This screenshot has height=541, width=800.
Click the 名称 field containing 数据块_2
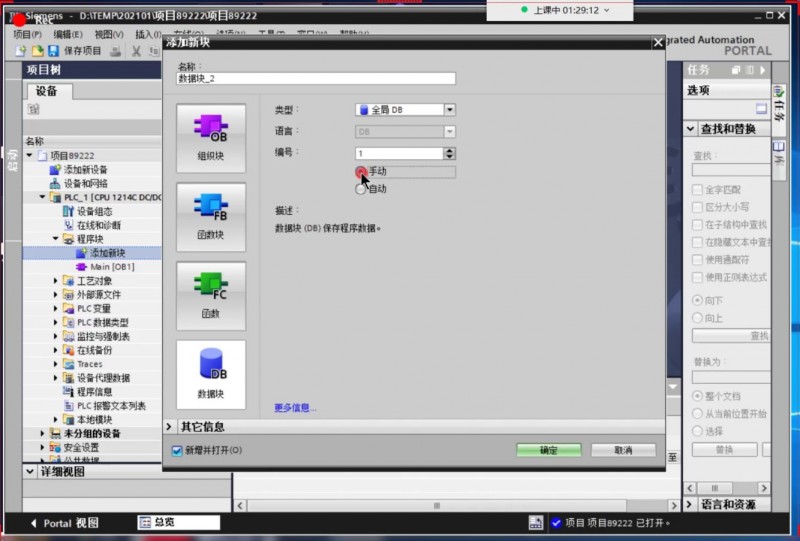316,79
